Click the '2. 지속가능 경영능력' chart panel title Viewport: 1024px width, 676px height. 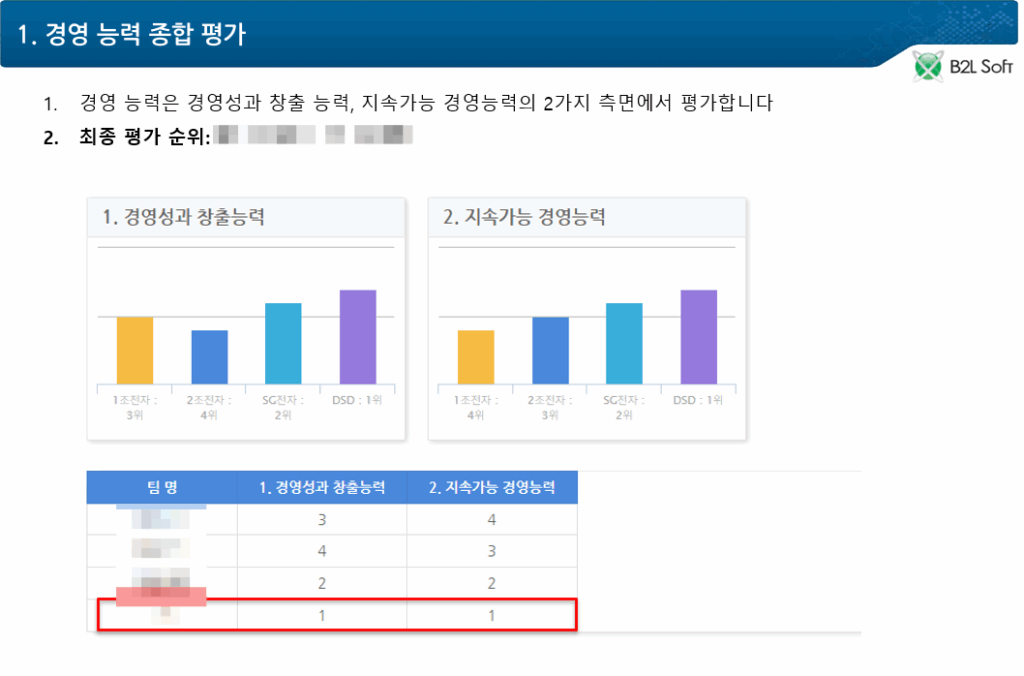[524, 217]
